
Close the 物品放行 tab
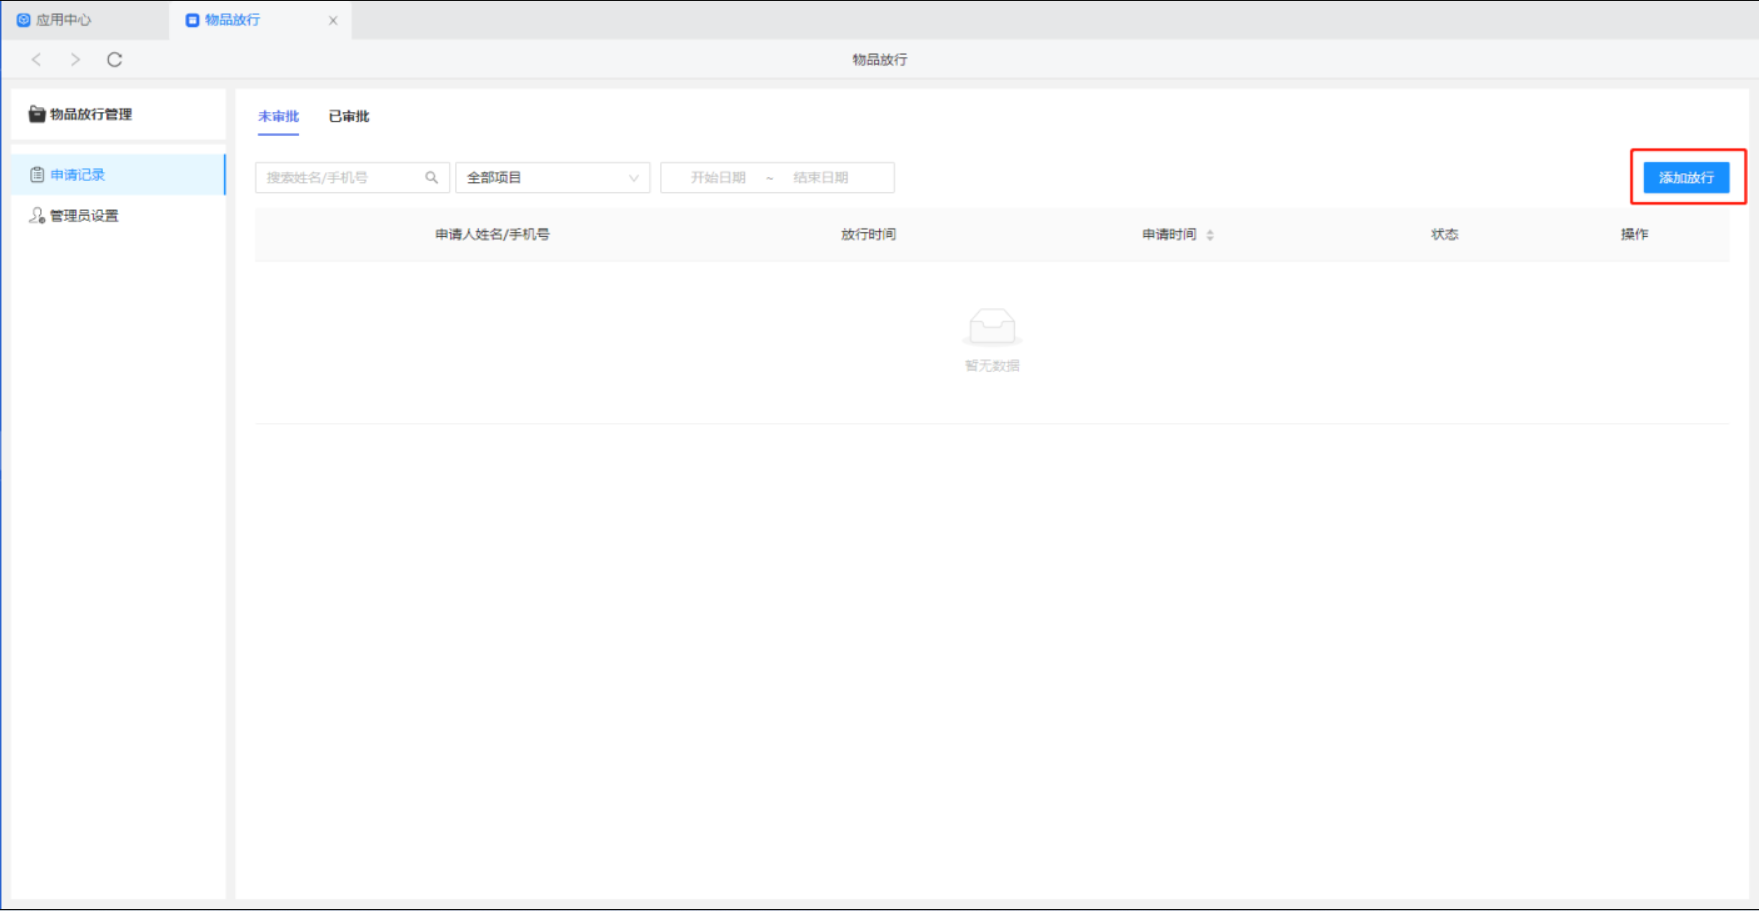333,20
